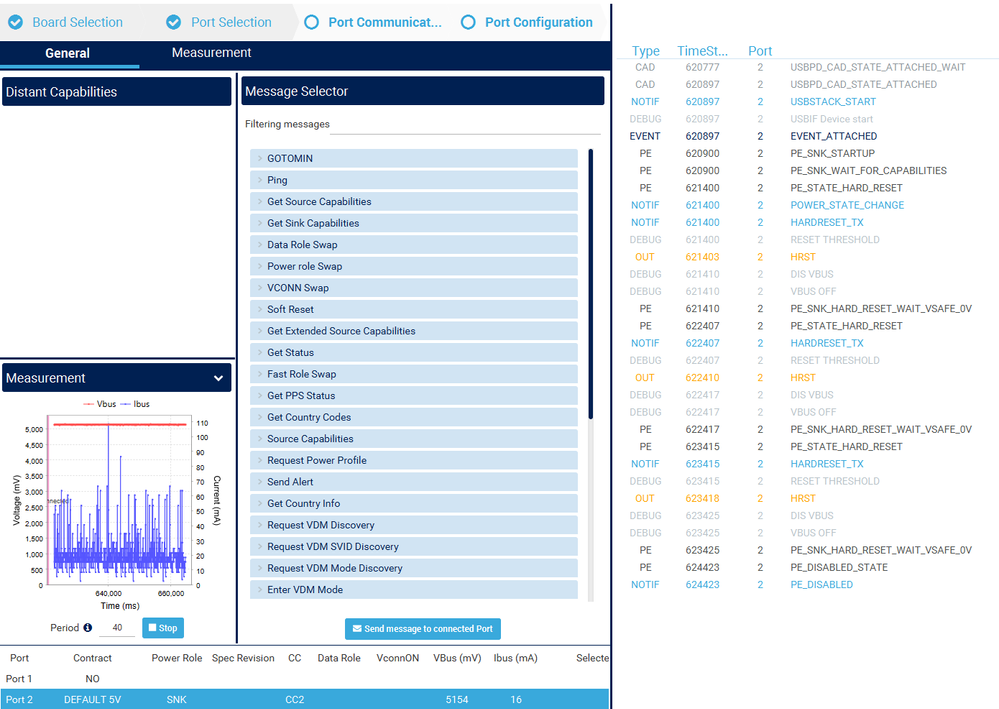999x709 pixels.
Task: Select the Port Configuration step circle
Action: [x=468, y=22]
